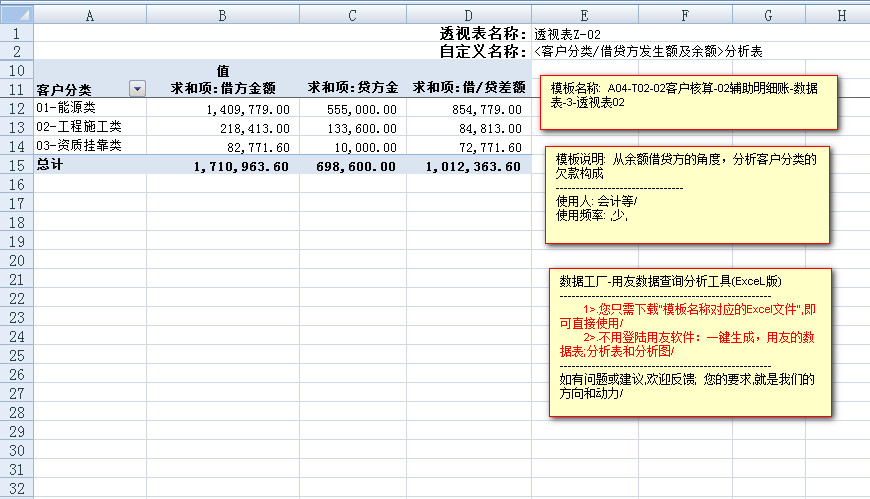Select column B header
Screen dimensions: 870x499
(x=222, y=15)
